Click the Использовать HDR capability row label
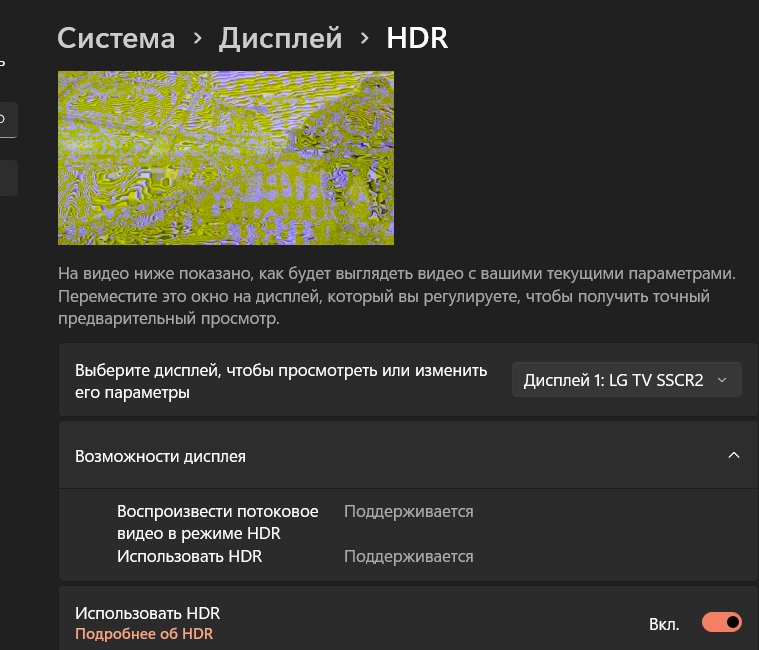759x650 pixels. point(189,556)
